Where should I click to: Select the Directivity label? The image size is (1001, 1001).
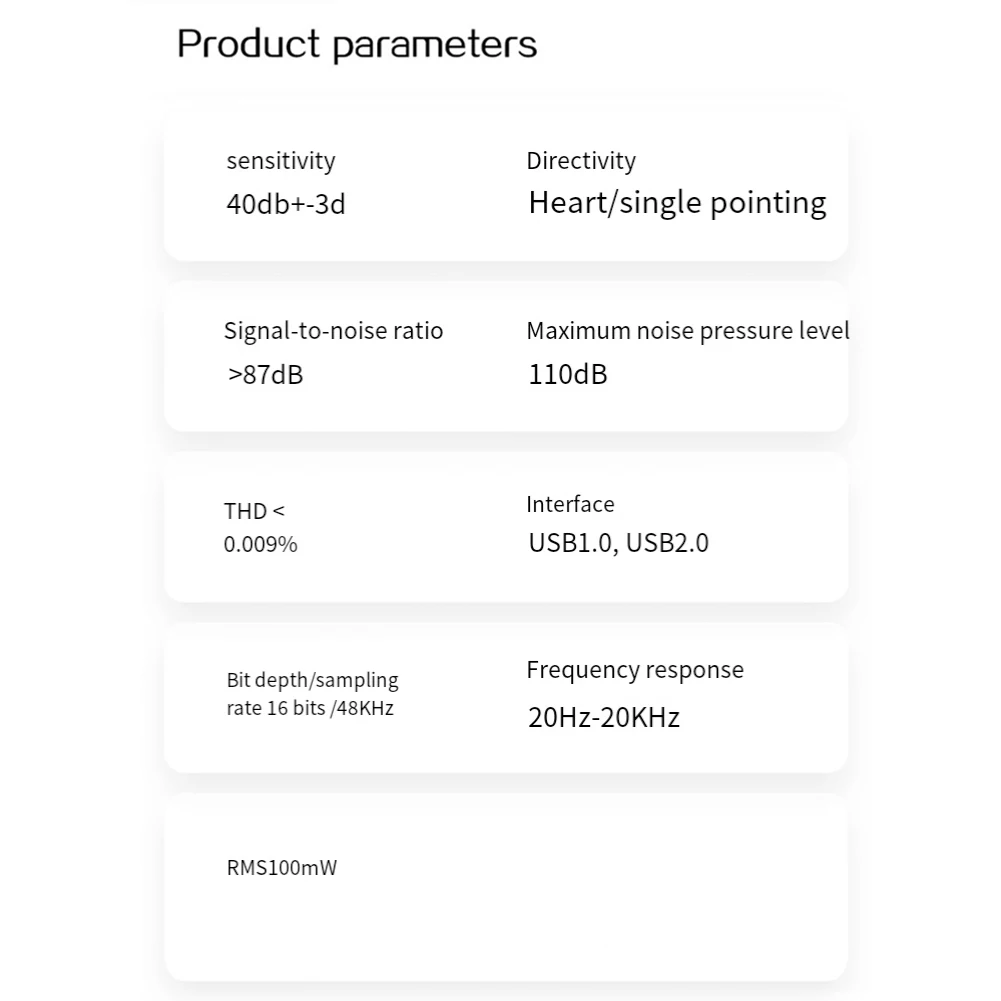(581, 161)
